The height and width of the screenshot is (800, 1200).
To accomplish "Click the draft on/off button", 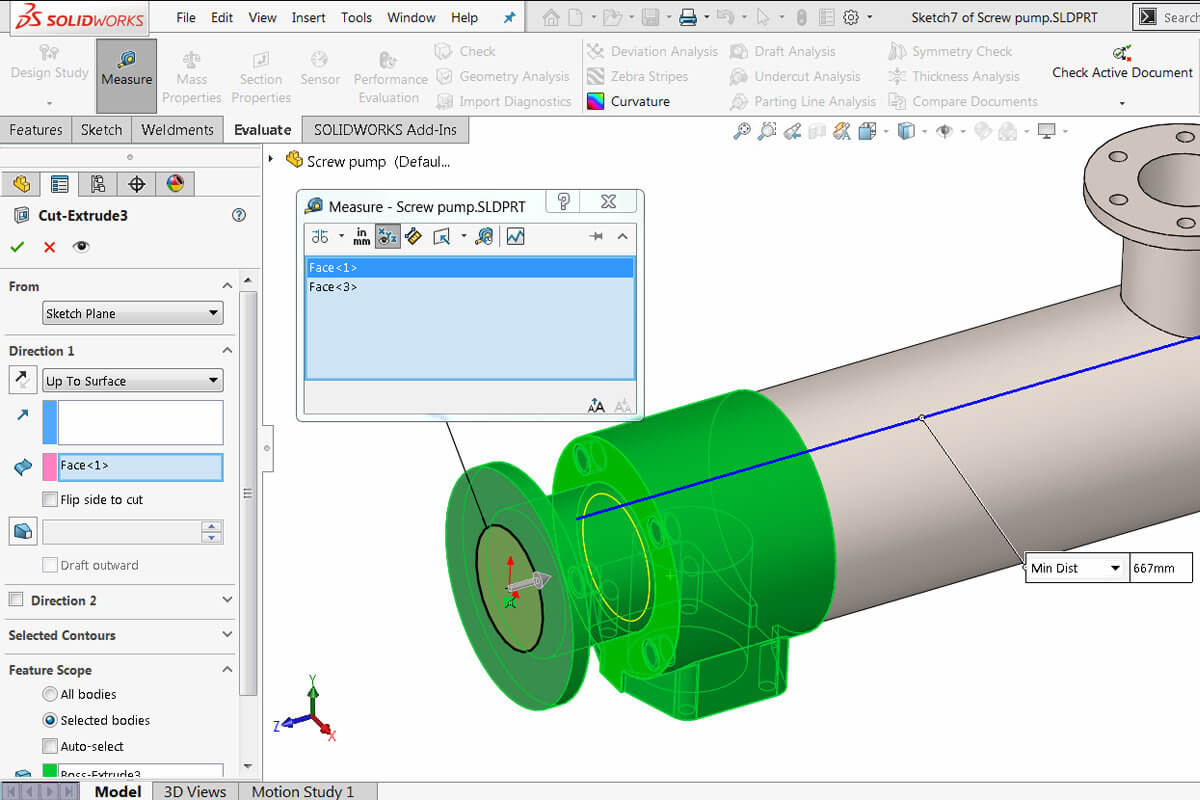I will click(x=23, y=531).
